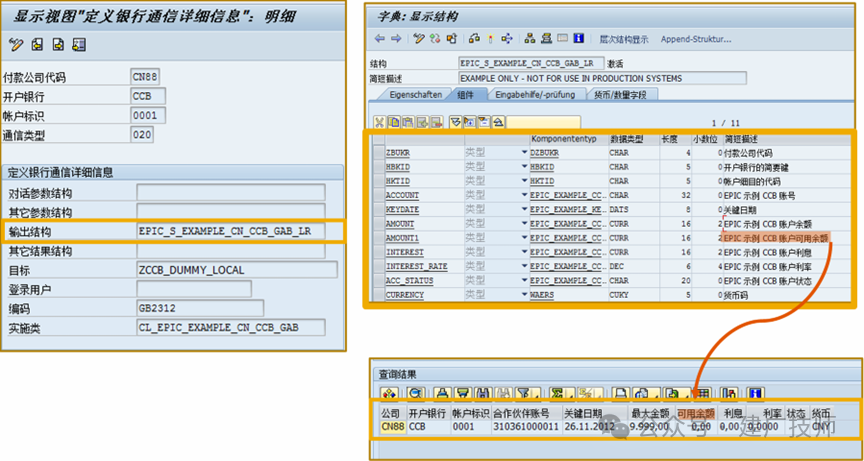Viewport: 864px width, 461px height.
Task: Click the 编码 field GB2312
Action: pos(199,308)
